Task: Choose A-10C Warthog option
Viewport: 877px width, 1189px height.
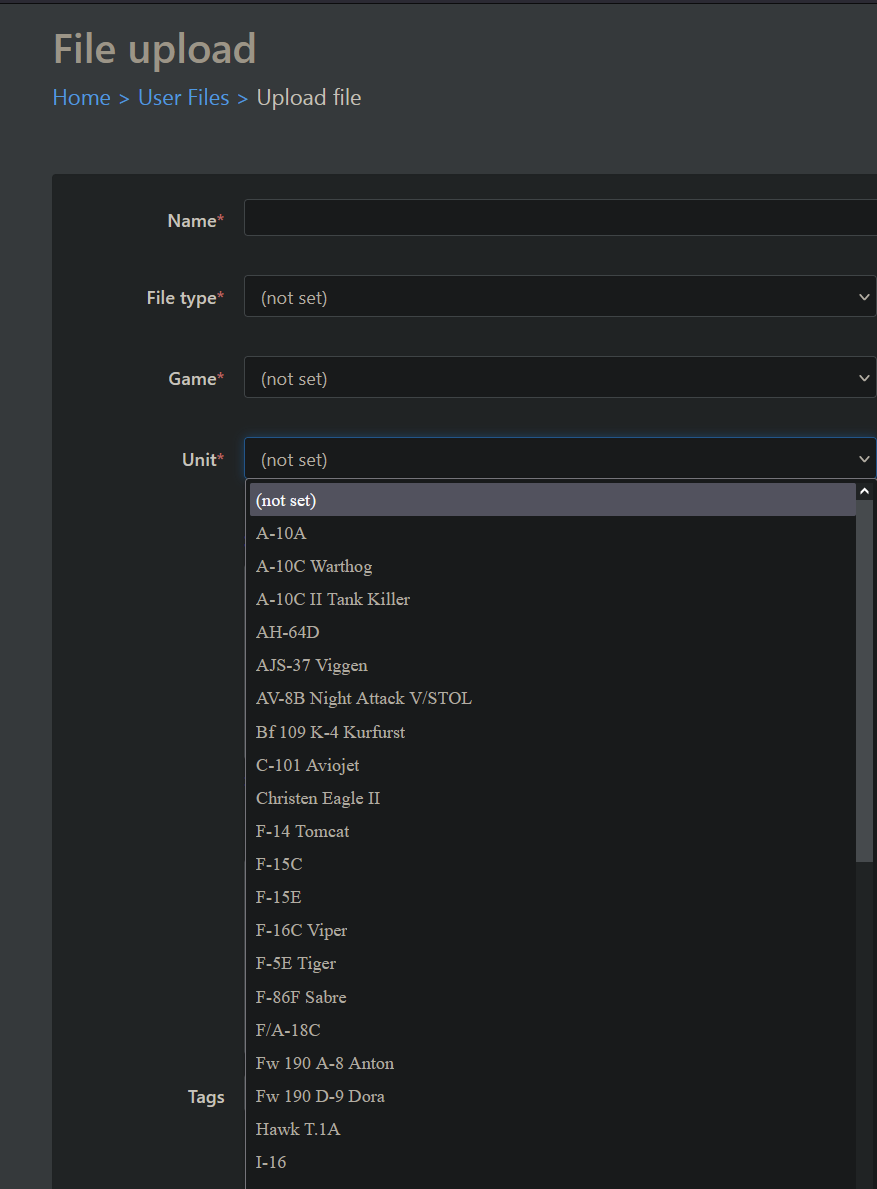Action: click(x=553, y=566)
